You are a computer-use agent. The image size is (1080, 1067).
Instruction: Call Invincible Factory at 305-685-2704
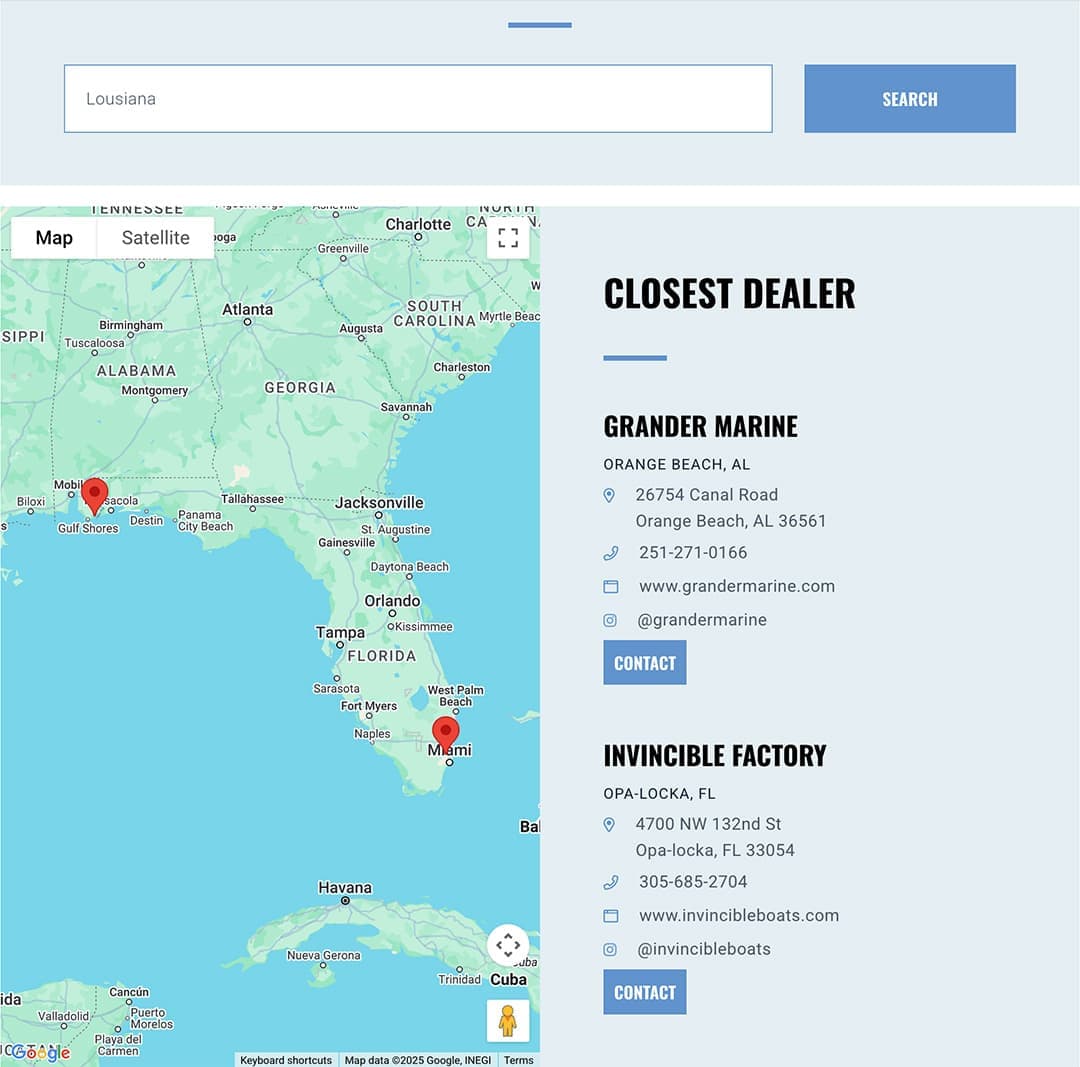click(x=693, y=882)
